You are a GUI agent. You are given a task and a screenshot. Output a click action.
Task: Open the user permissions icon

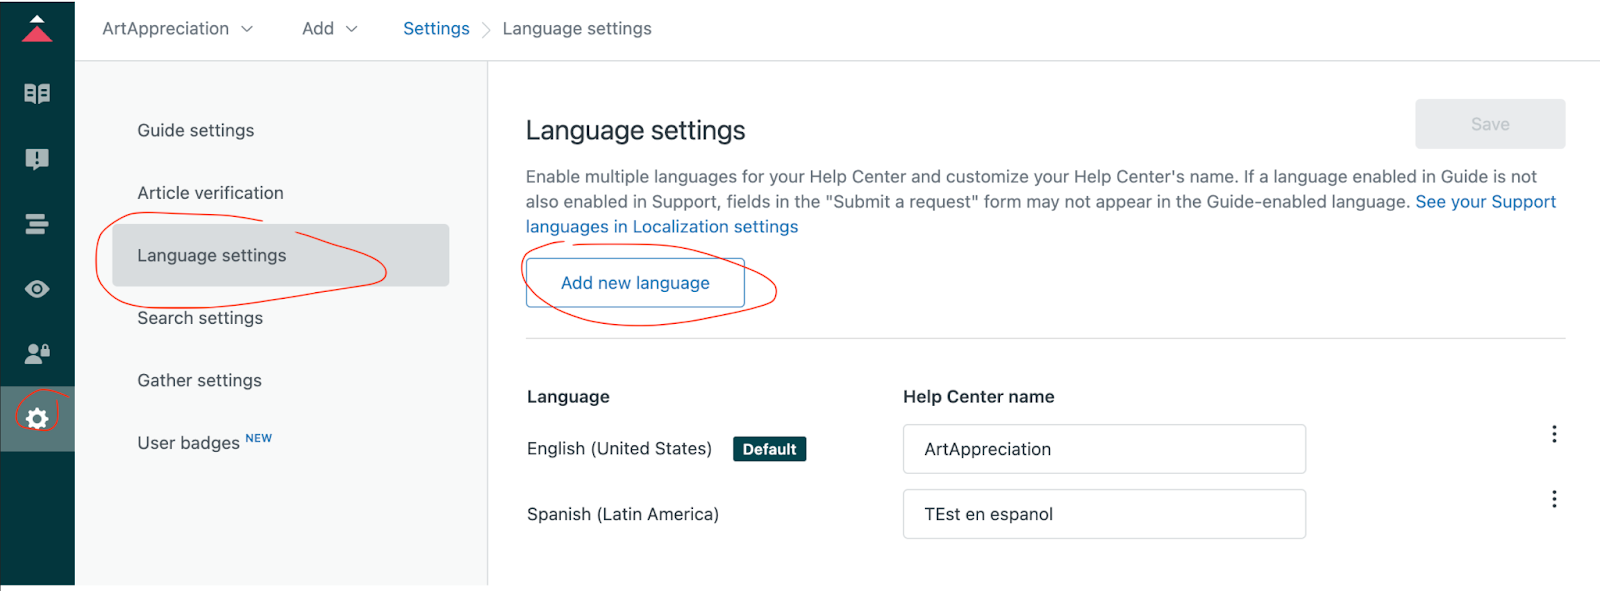[37, 353]
